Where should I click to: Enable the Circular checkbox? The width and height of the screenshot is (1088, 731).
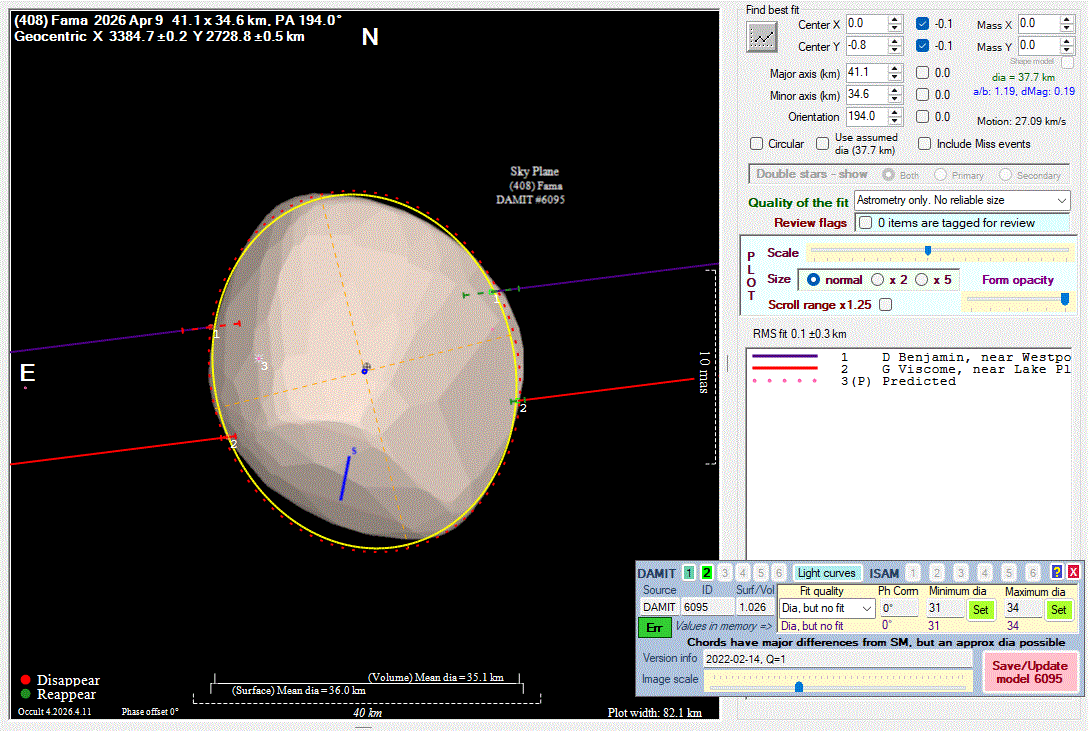(x=757, y=144)
